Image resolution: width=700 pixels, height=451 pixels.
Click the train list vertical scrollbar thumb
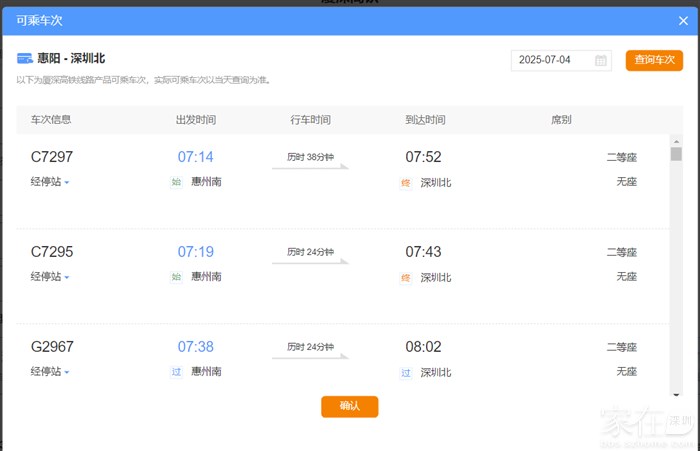tap(676, 153)
